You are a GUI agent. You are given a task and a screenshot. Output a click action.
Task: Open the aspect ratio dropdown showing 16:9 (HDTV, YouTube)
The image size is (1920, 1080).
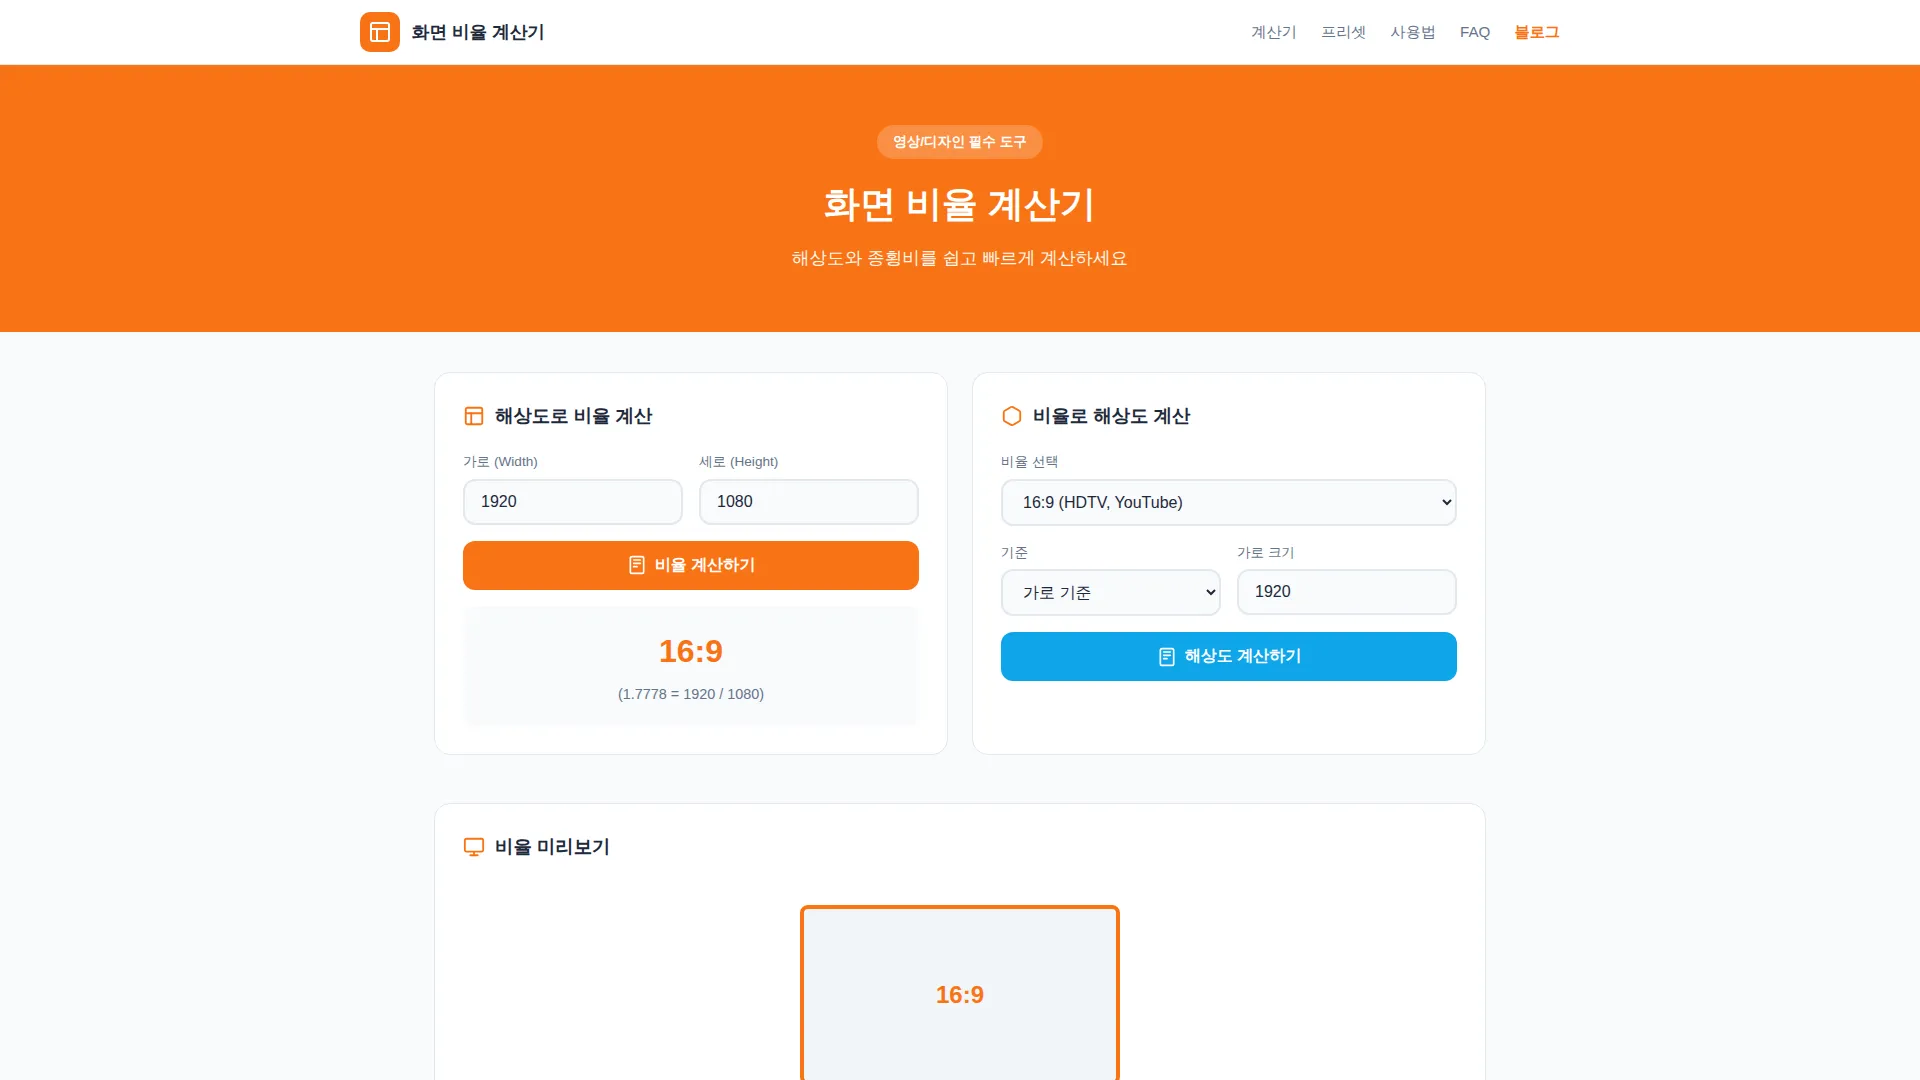tap(1228, 502)
